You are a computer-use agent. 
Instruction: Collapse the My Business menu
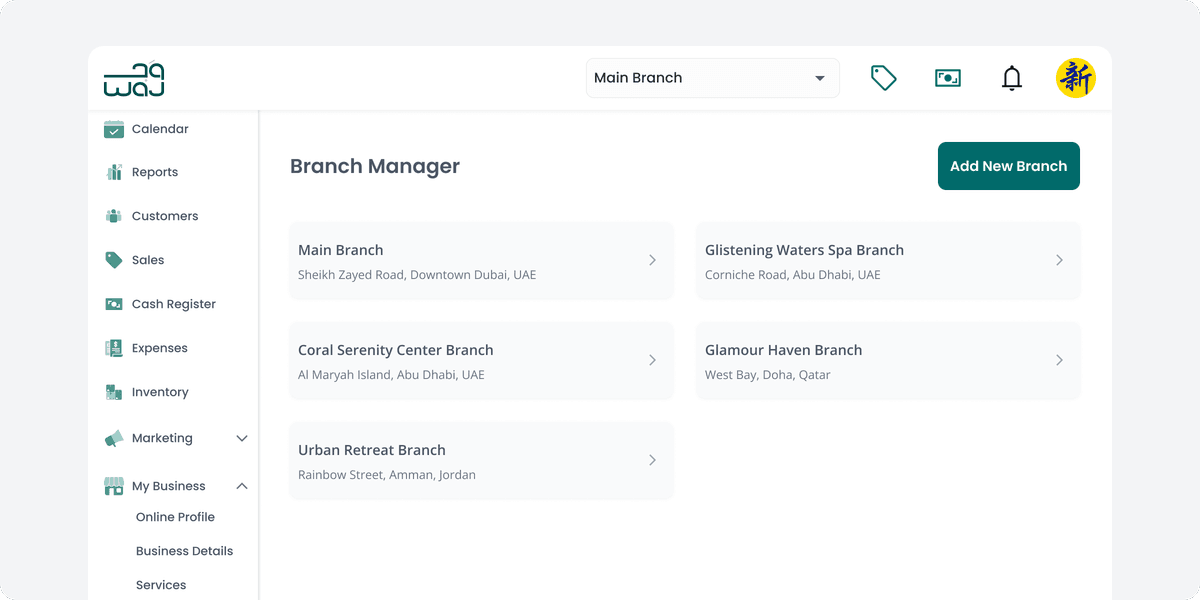pos(241,486)
